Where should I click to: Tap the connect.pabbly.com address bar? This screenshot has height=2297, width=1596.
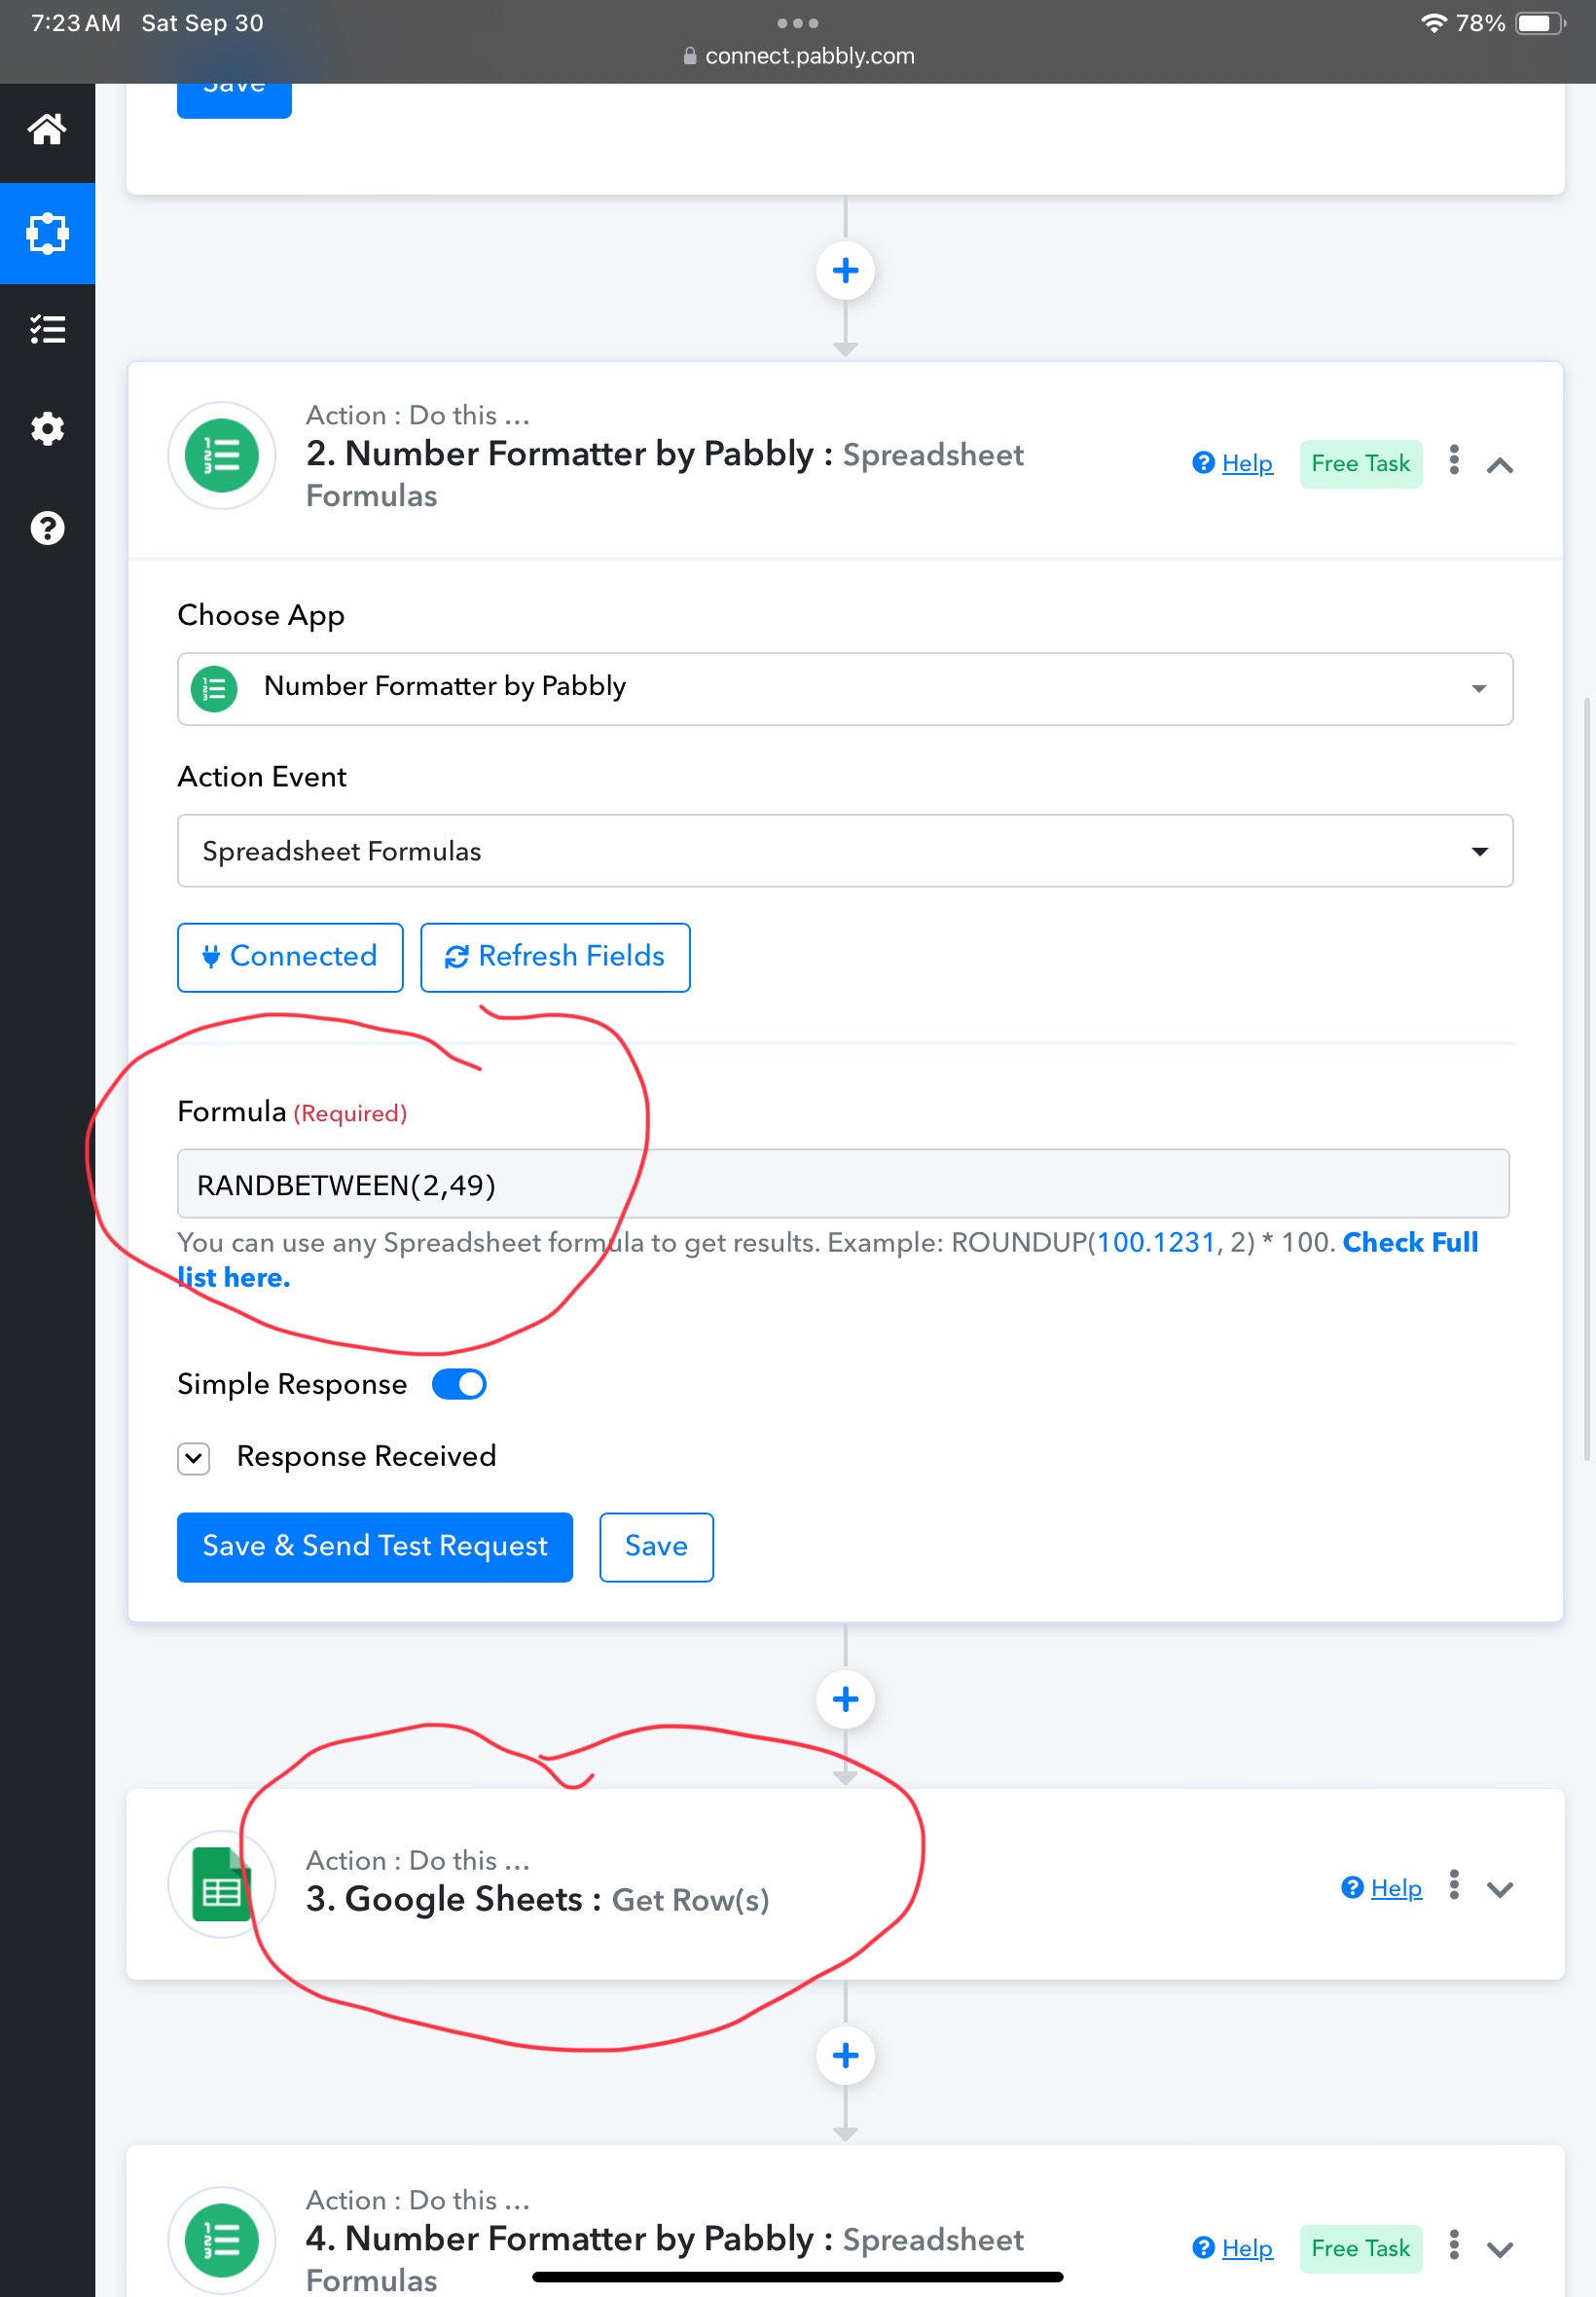pyautogui.click(x=798, y=56)
